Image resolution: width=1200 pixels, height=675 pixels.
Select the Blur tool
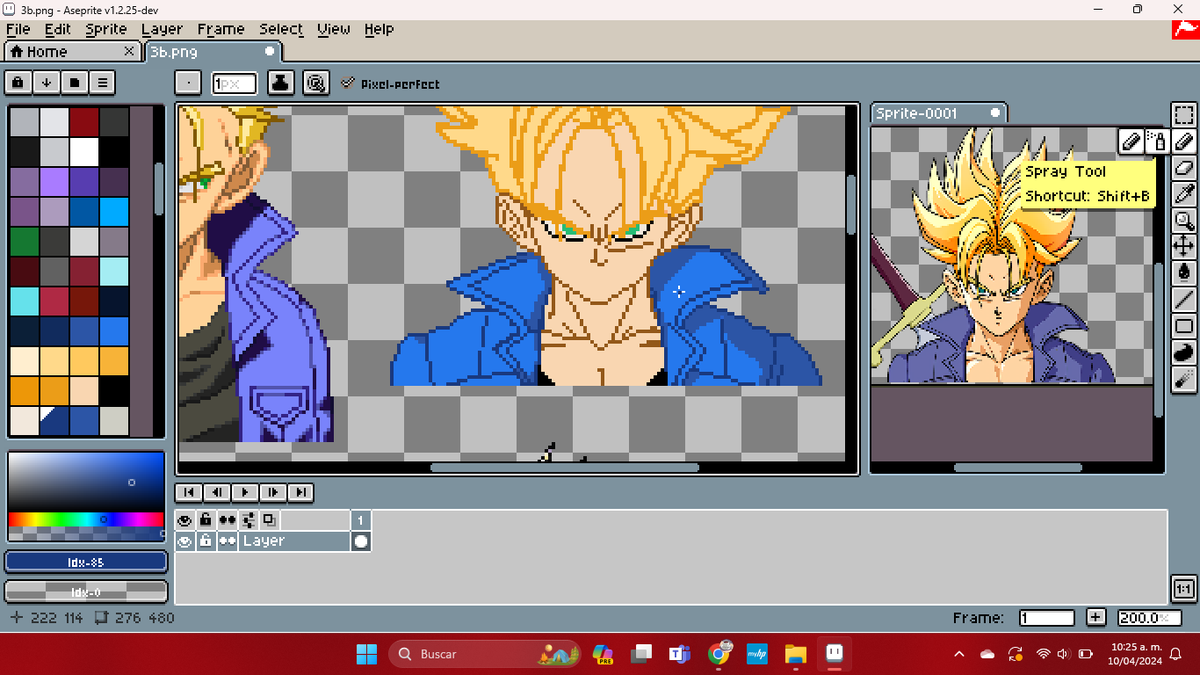point(1184,378)
